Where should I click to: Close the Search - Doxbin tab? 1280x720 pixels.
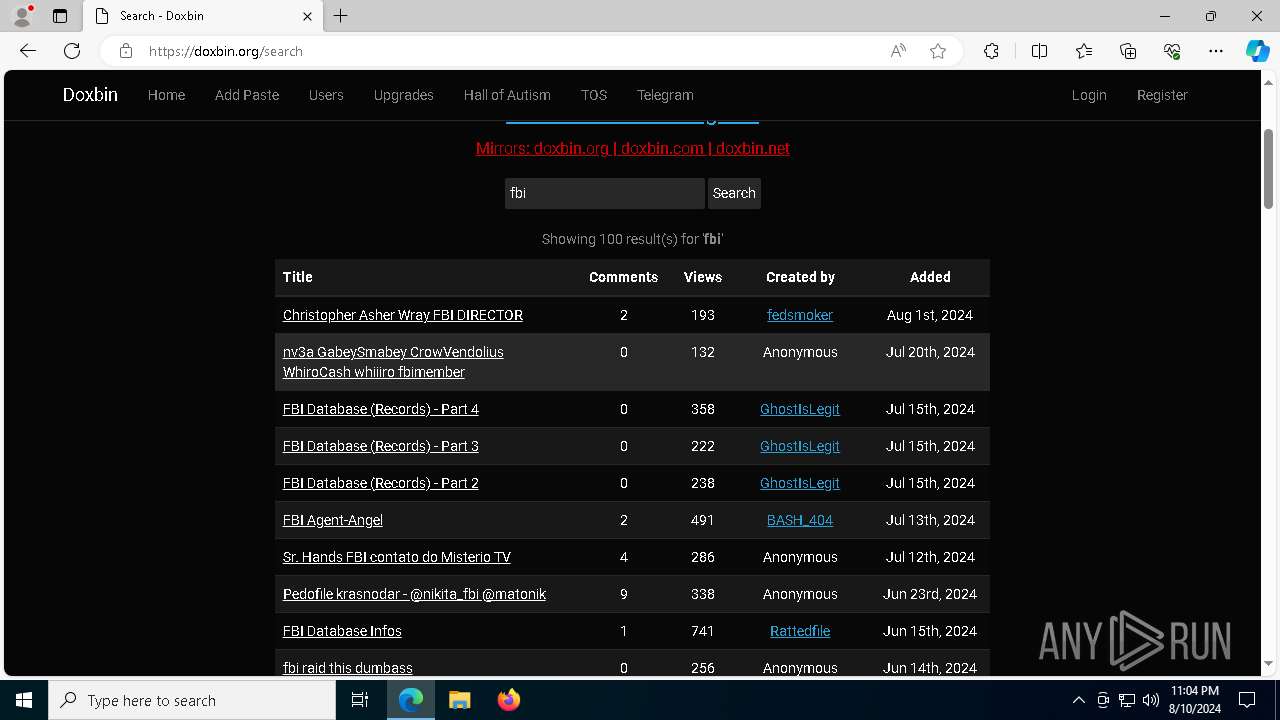[307, 16]
